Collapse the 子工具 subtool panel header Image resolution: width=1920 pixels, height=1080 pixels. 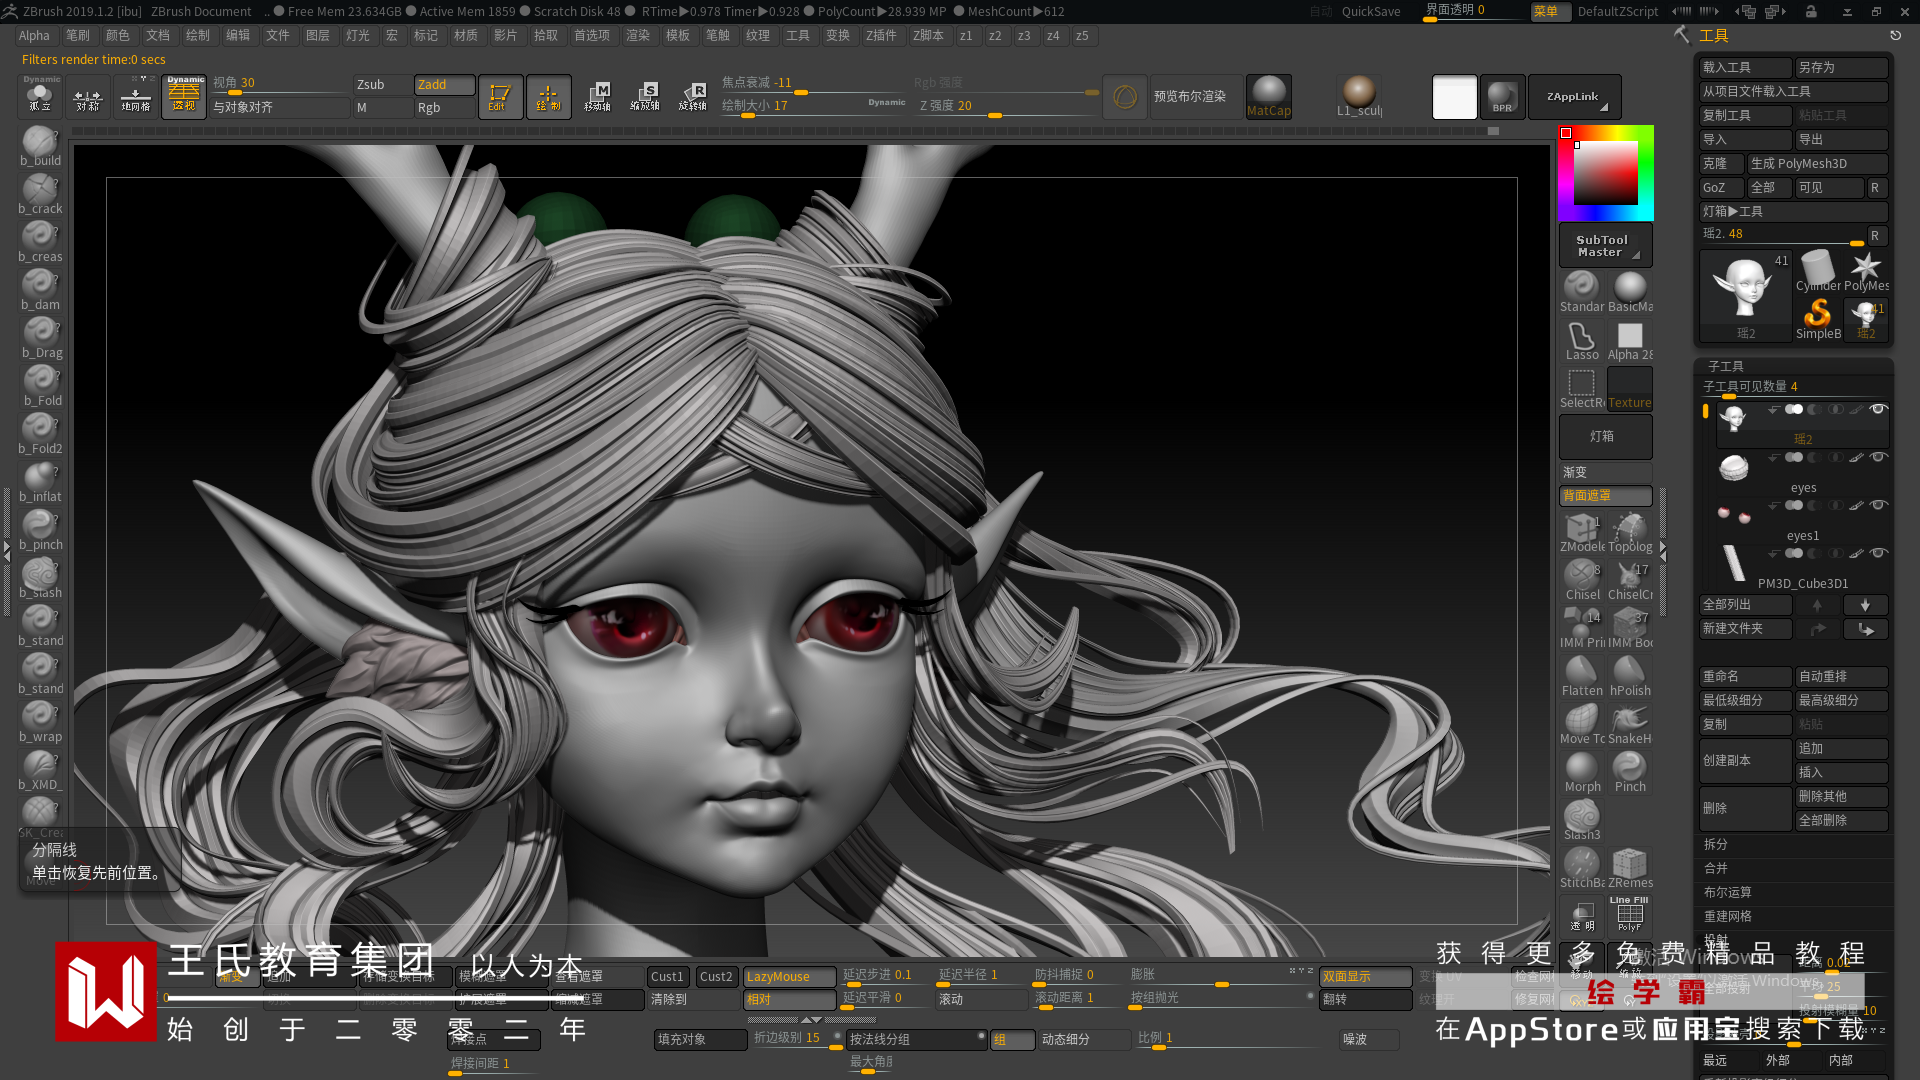1725,366
